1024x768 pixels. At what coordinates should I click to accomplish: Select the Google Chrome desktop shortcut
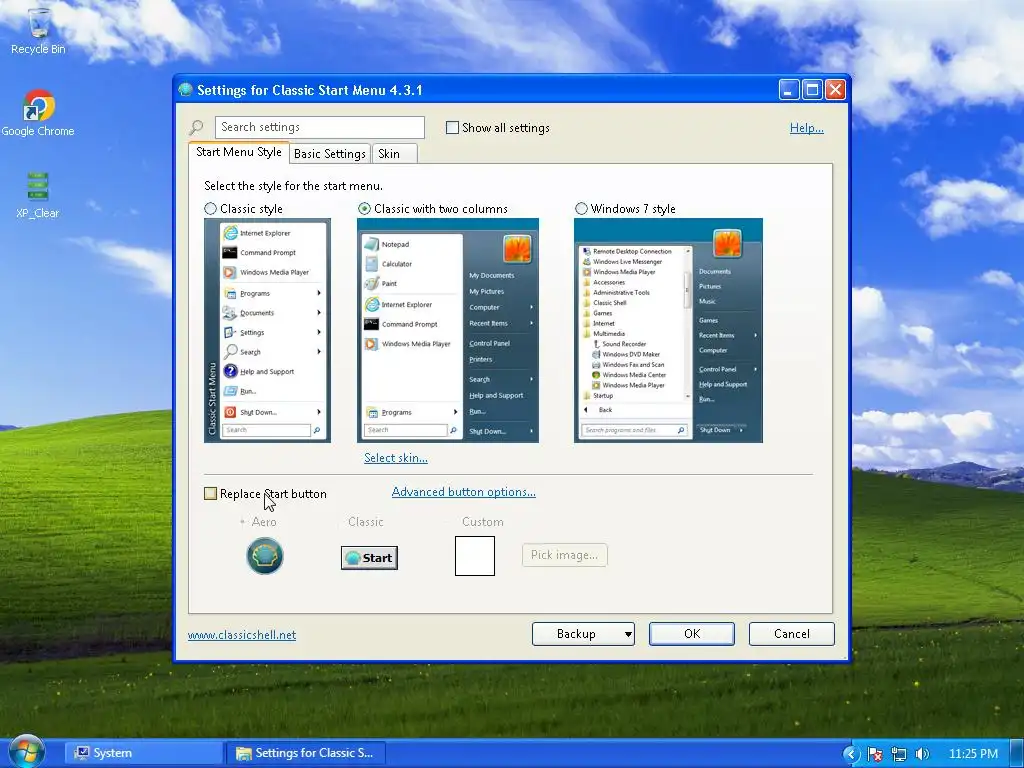tap(38, 114)
